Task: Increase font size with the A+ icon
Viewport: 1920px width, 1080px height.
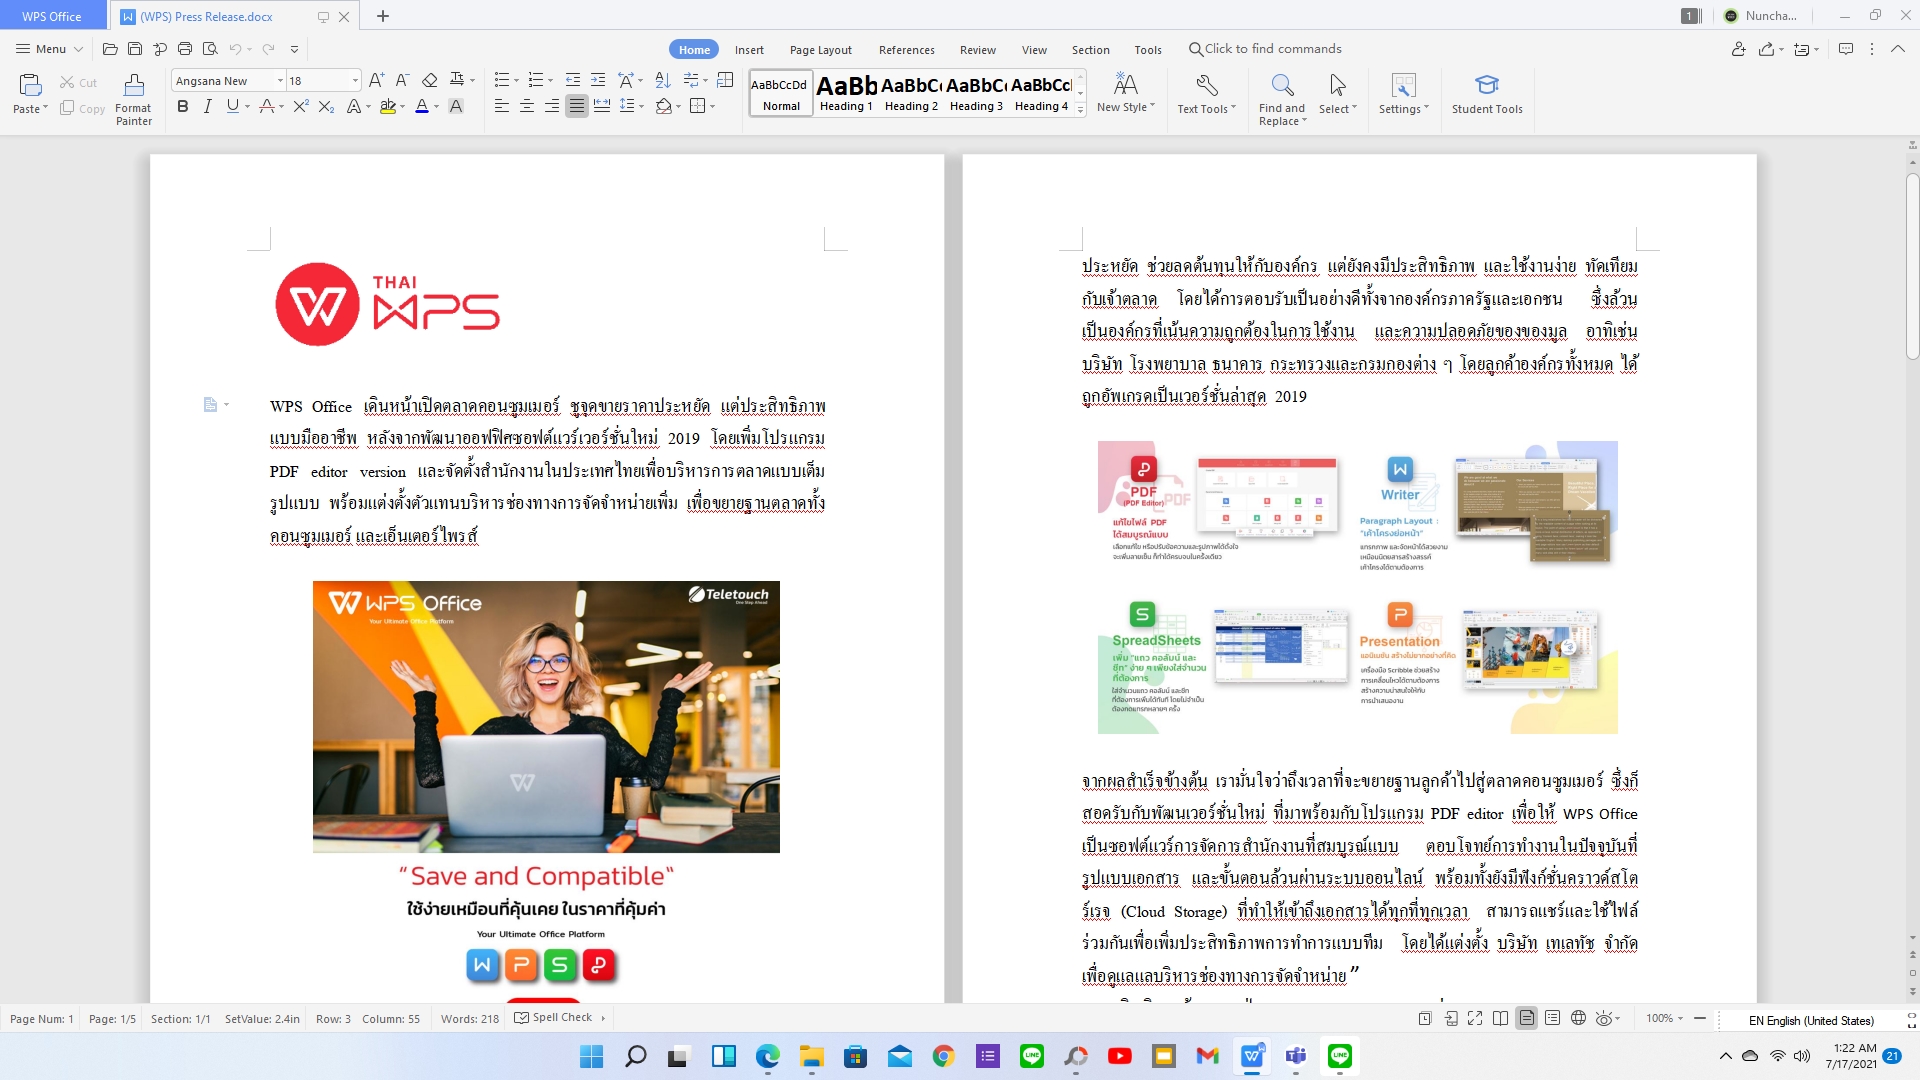Action: pos(376,81)
